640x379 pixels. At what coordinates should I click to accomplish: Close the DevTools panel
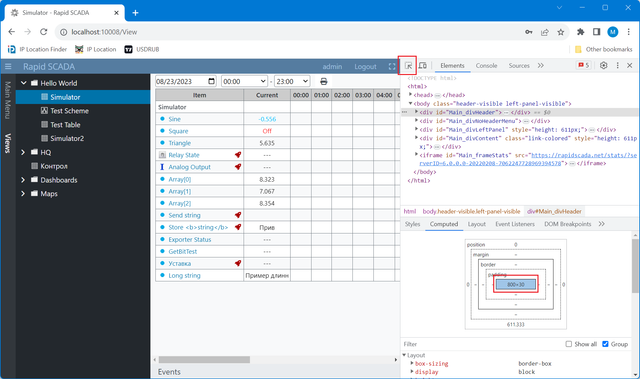[x=629, y=65]
